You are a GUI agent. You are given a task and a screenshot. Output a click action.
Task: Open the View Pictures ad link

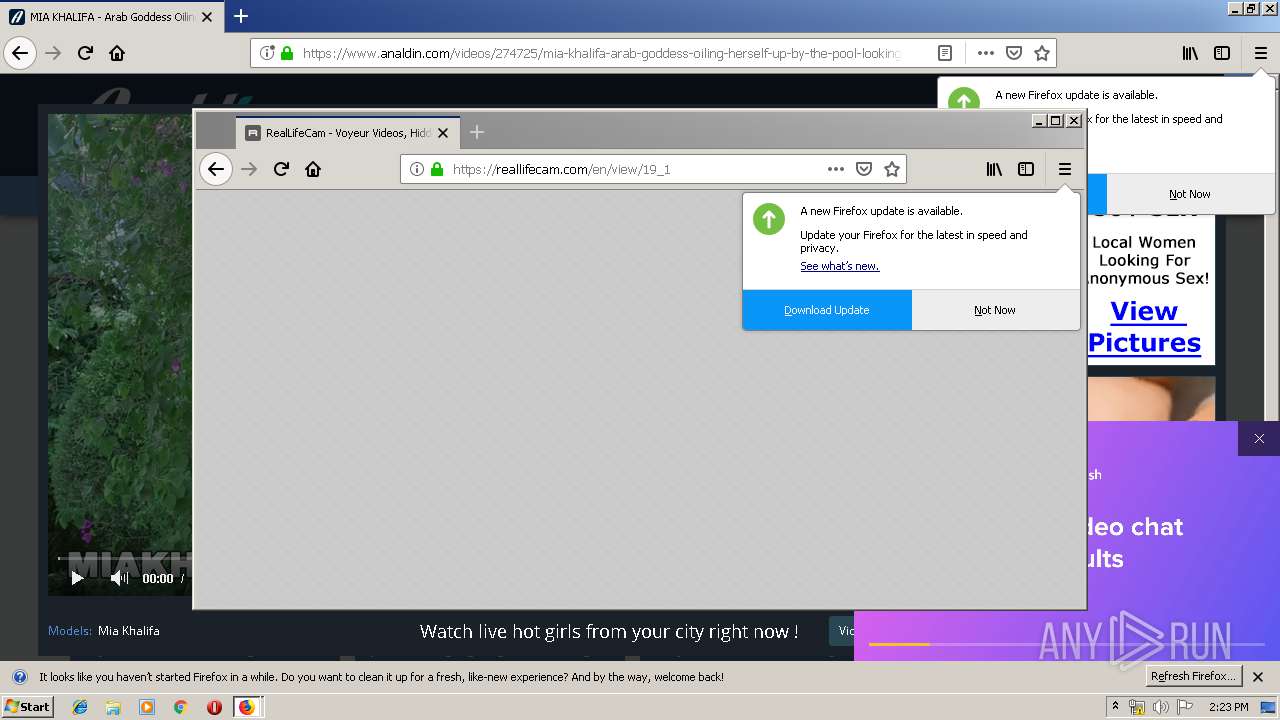[1144, 327]
